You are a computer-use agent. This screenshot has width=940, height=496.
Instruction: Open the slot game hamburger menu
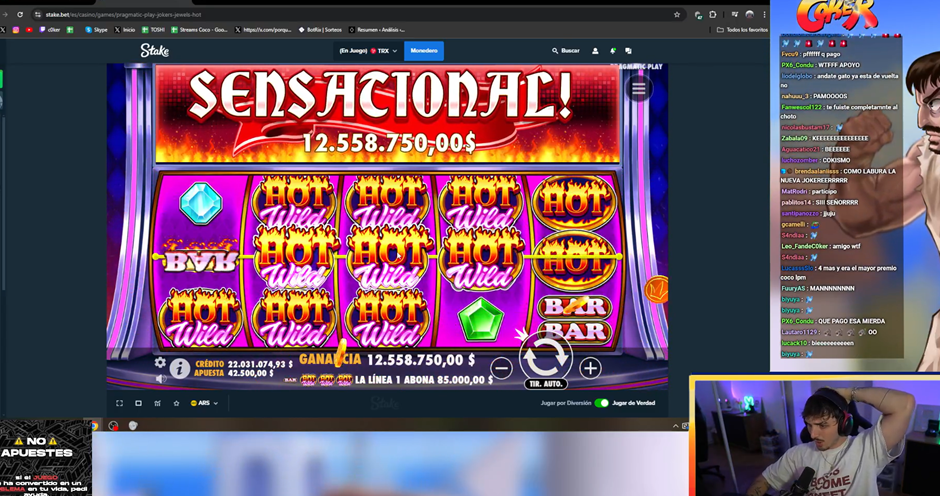pyautogui.click(x=639, y=89)
